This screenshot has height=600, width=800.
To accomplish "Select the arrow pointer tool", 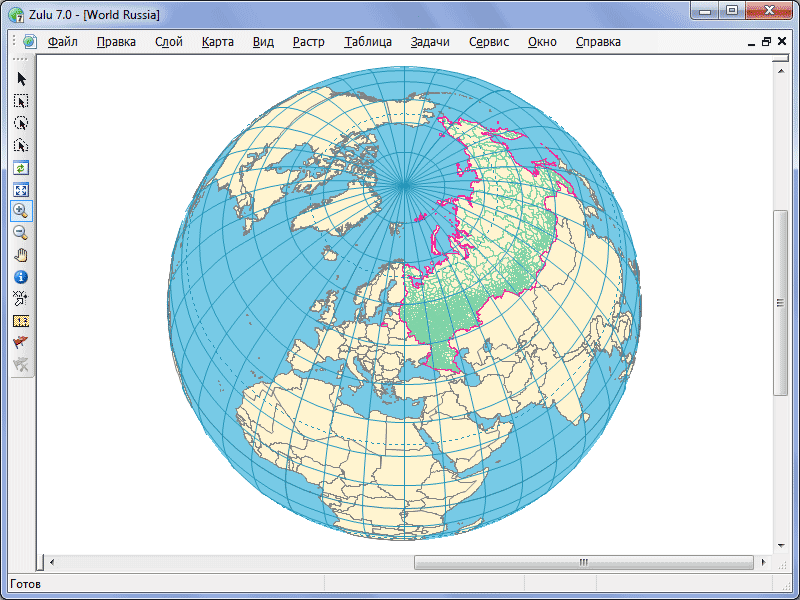I will pos(21,79).
